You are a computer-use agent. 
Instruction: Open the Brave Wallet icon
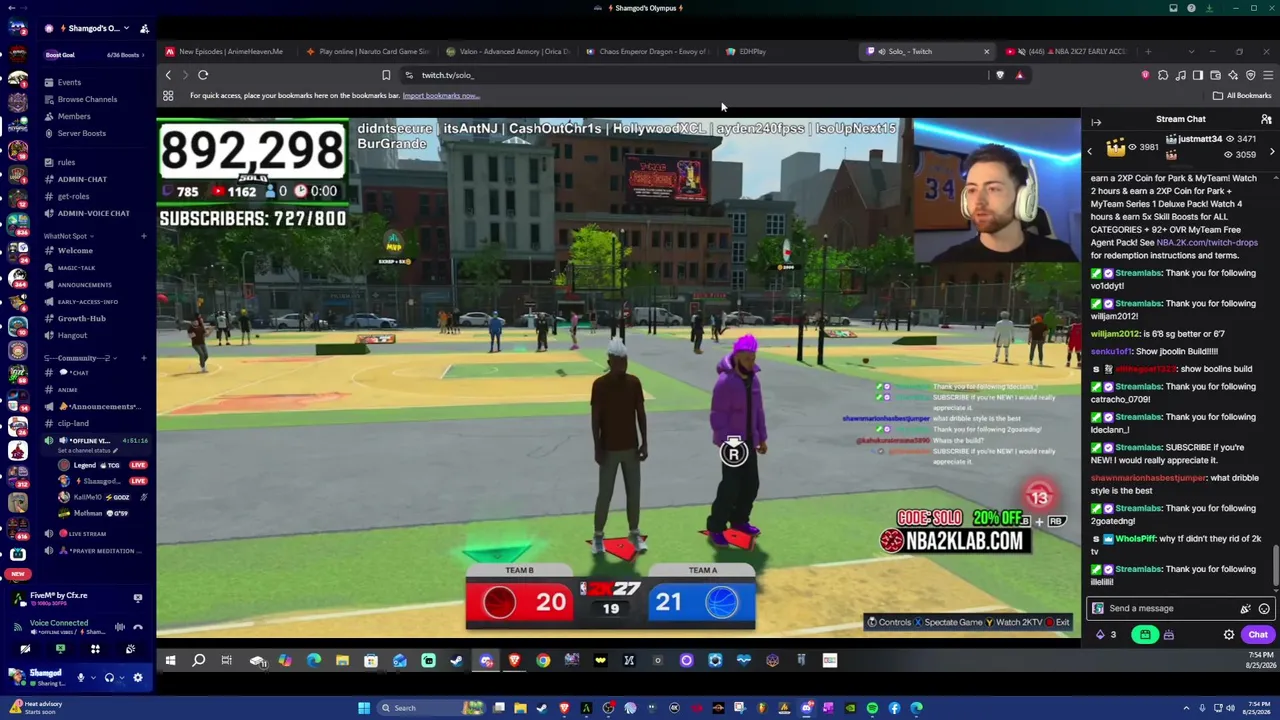click(x=1215, y=75)
